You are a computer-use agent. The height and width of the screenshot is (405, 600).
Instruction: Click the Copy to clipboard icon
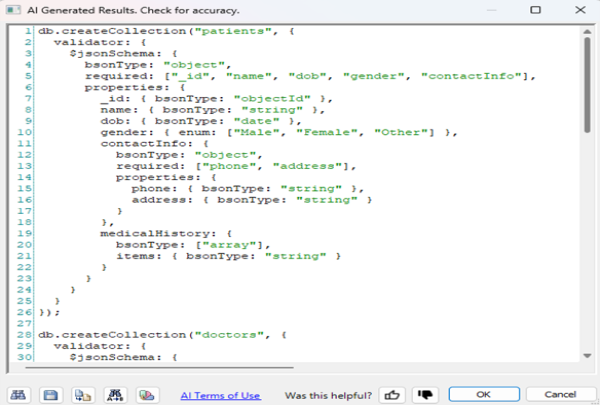(85, 394)
